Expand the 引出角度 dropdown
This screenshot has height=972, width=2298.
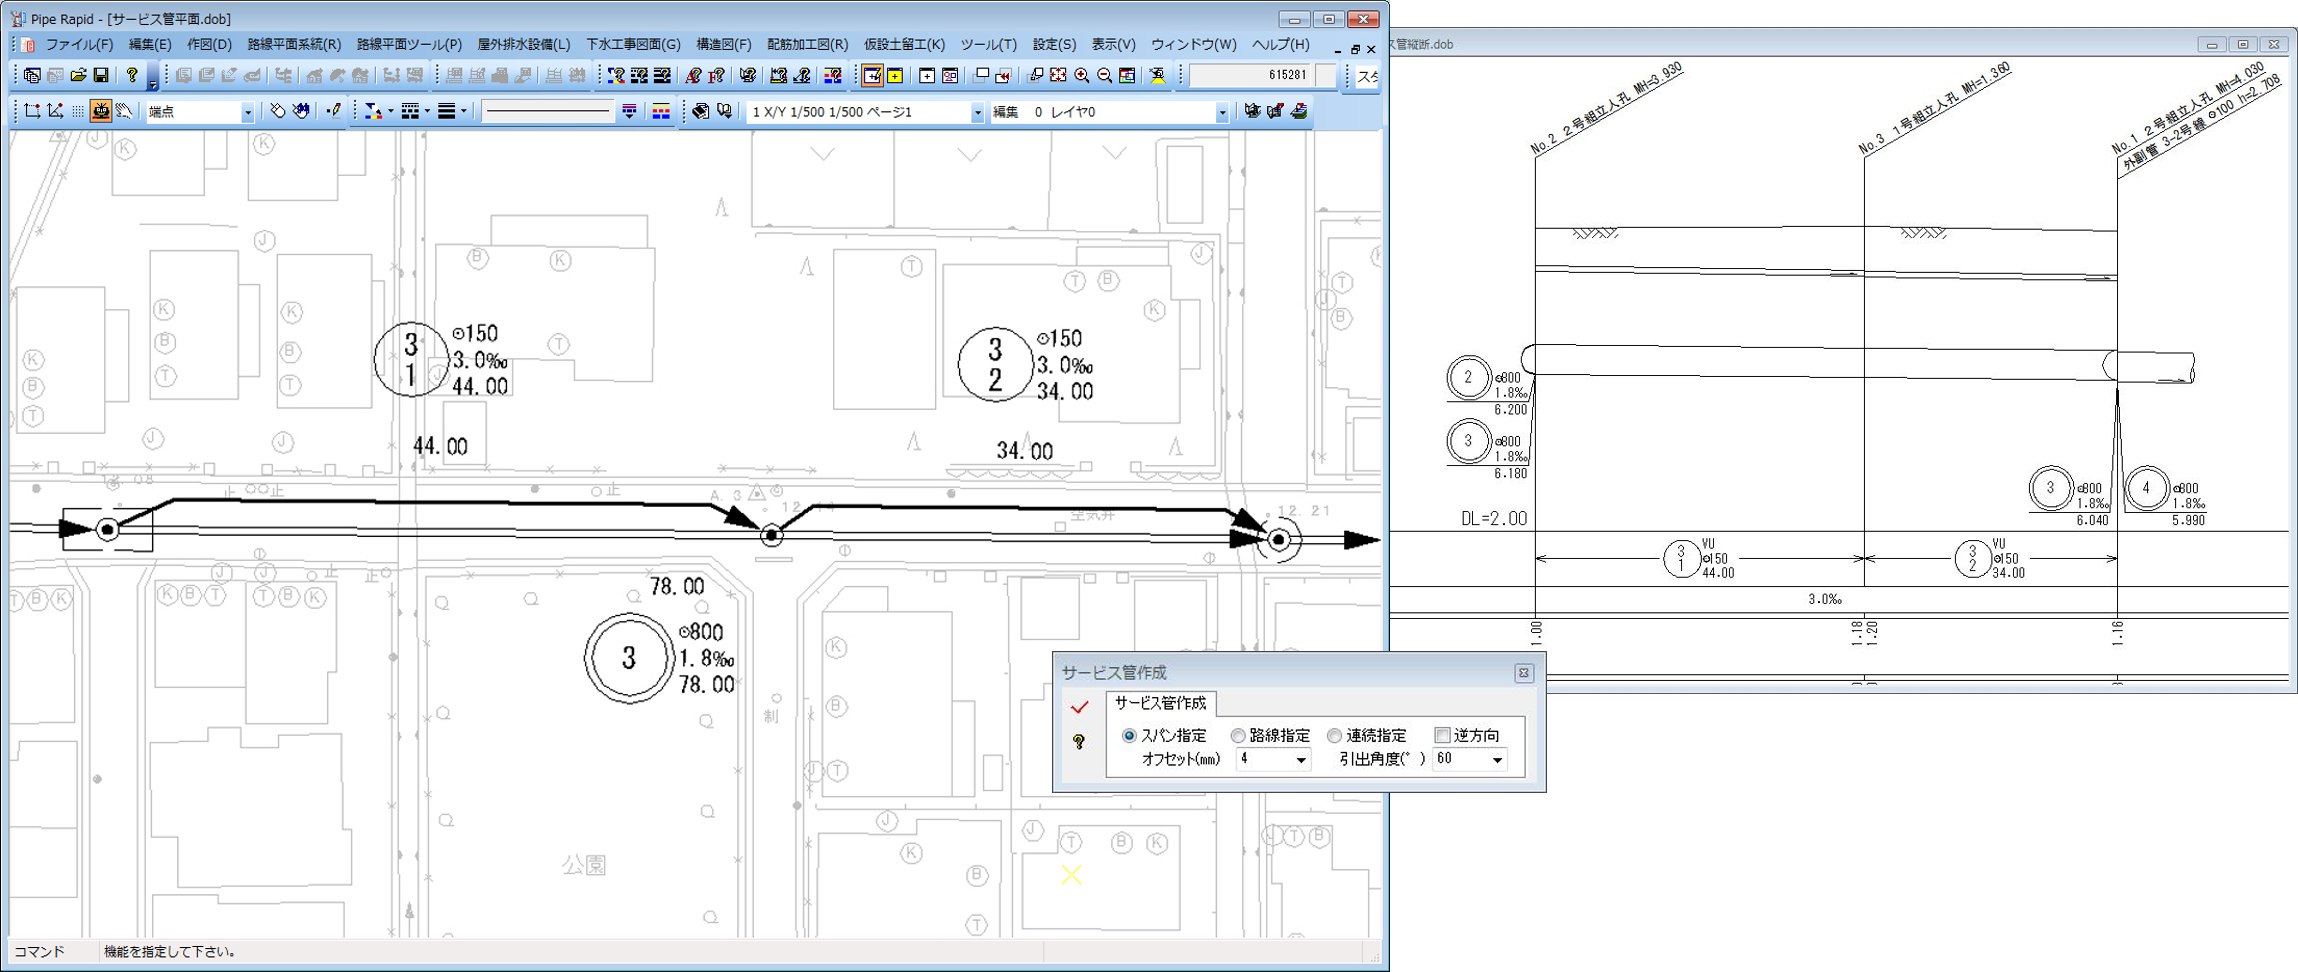pyautogui.click(x=1497, y=760)
